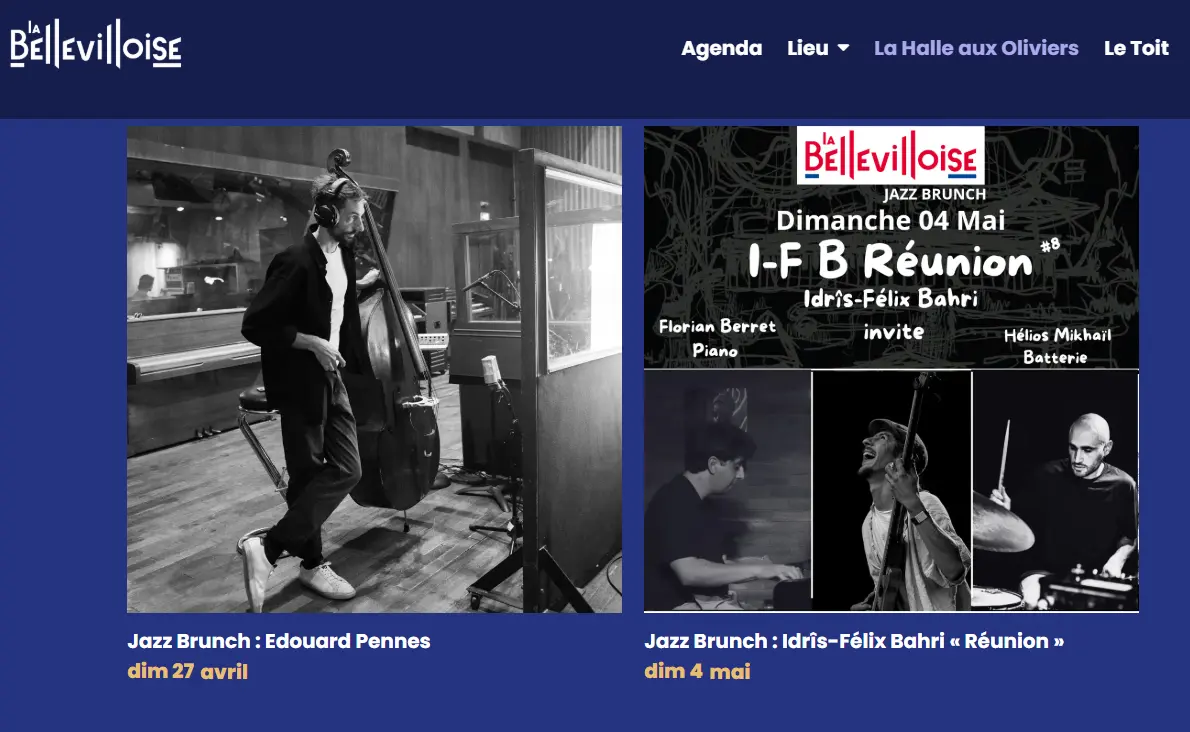Click the dim 27 avril date
This screenshot has height=732, width=1190.
click(187, 671)
